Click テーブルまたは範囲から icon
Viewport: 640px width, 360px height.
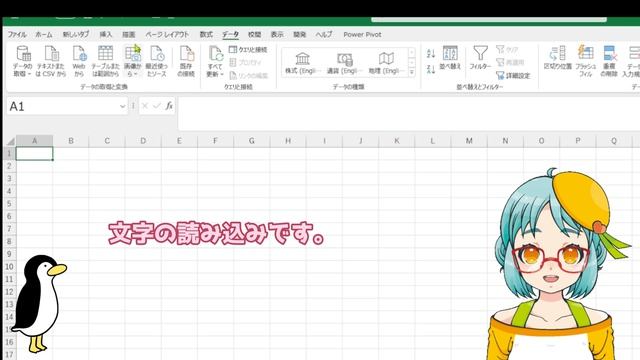(105, 61)
